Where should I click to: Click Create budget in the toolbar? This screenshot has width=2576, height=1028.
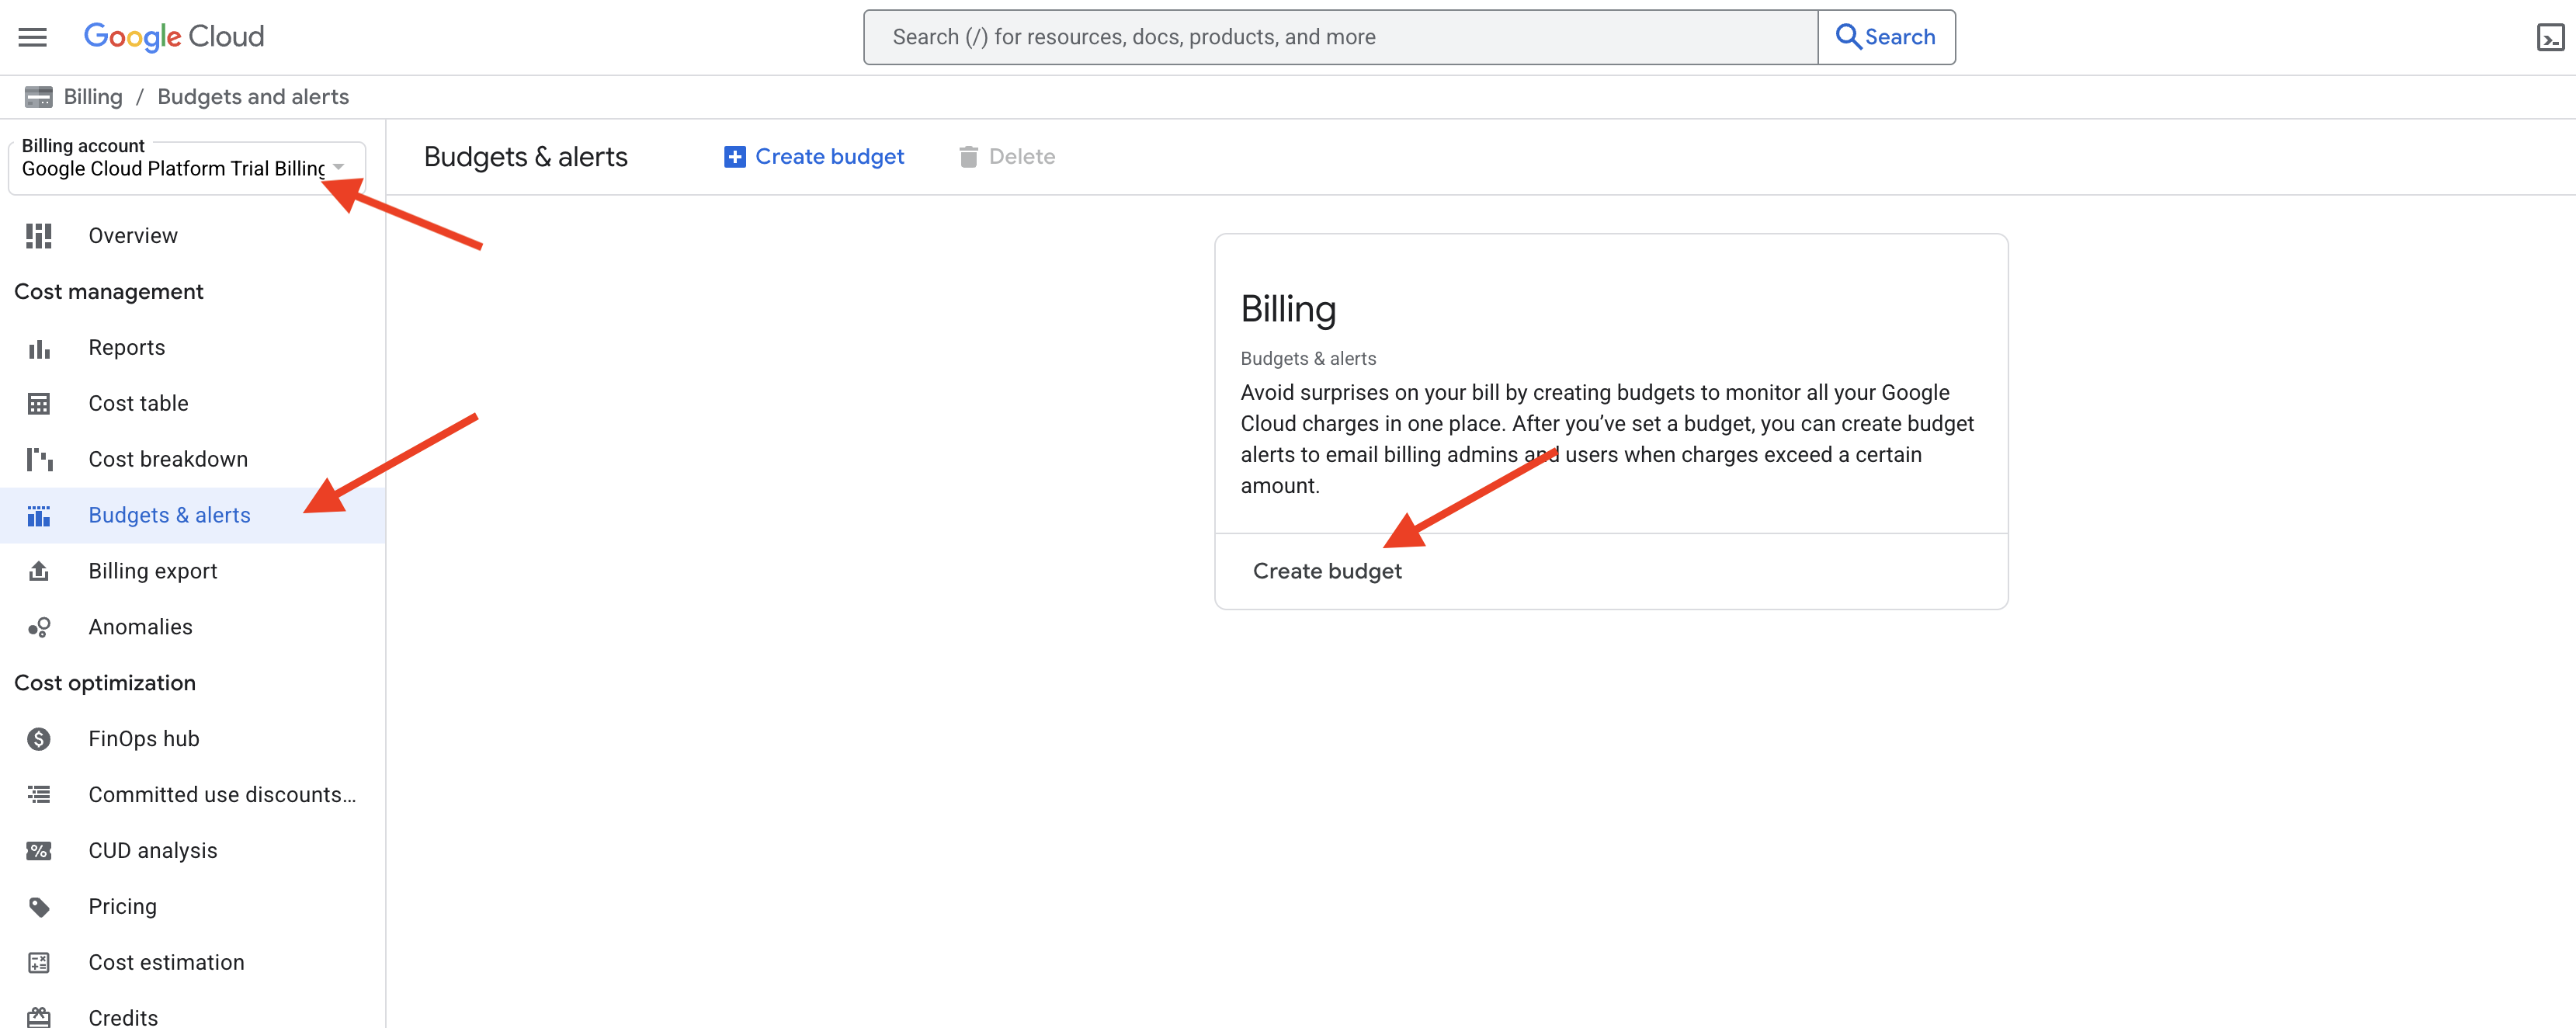(x=814, y=157)
